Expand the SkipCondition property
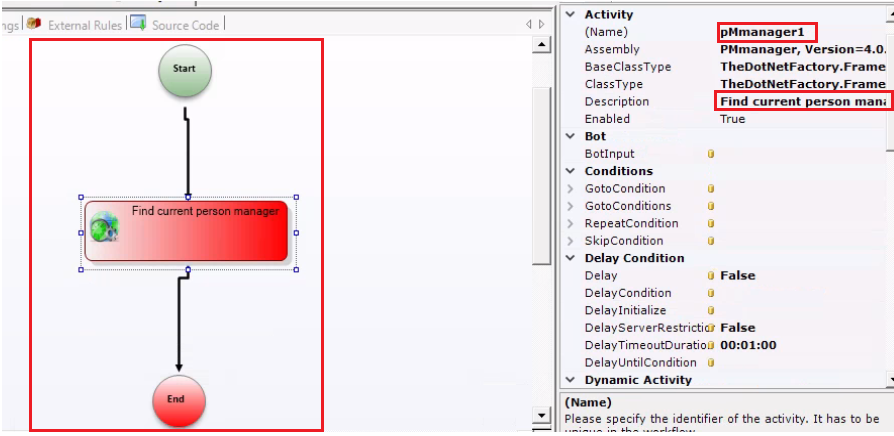 (x=570, y=241)
